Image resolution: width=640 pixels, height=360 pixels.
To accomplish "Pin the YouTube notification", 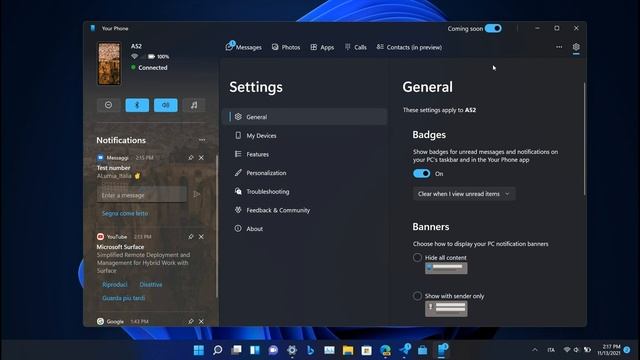I will coord(191,237).
